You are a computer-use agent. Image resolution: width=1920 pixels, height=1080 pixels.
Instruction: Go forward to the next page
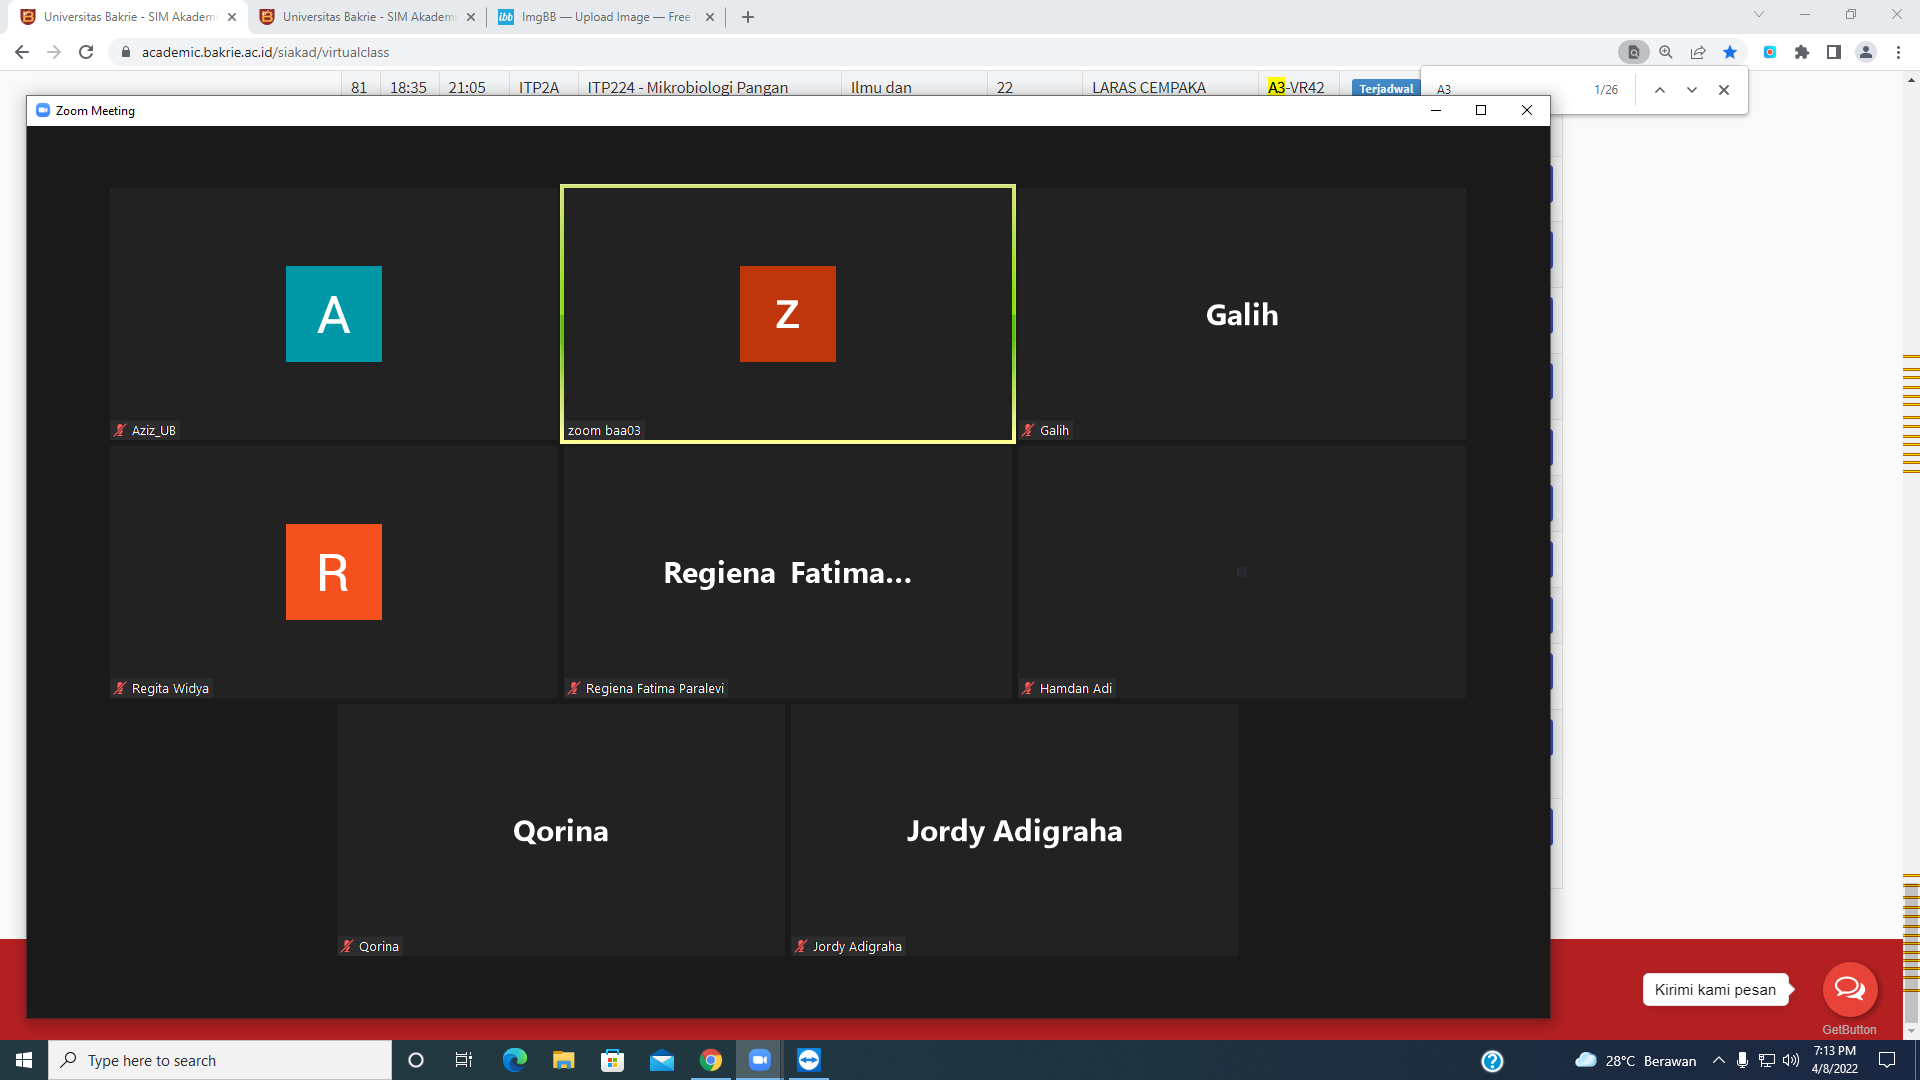click(54, 52)
